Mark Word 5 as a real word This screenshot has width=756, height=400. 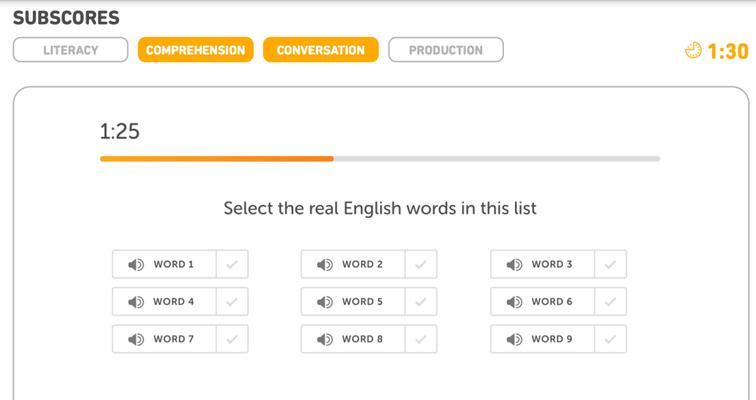(x=421, y=302)
